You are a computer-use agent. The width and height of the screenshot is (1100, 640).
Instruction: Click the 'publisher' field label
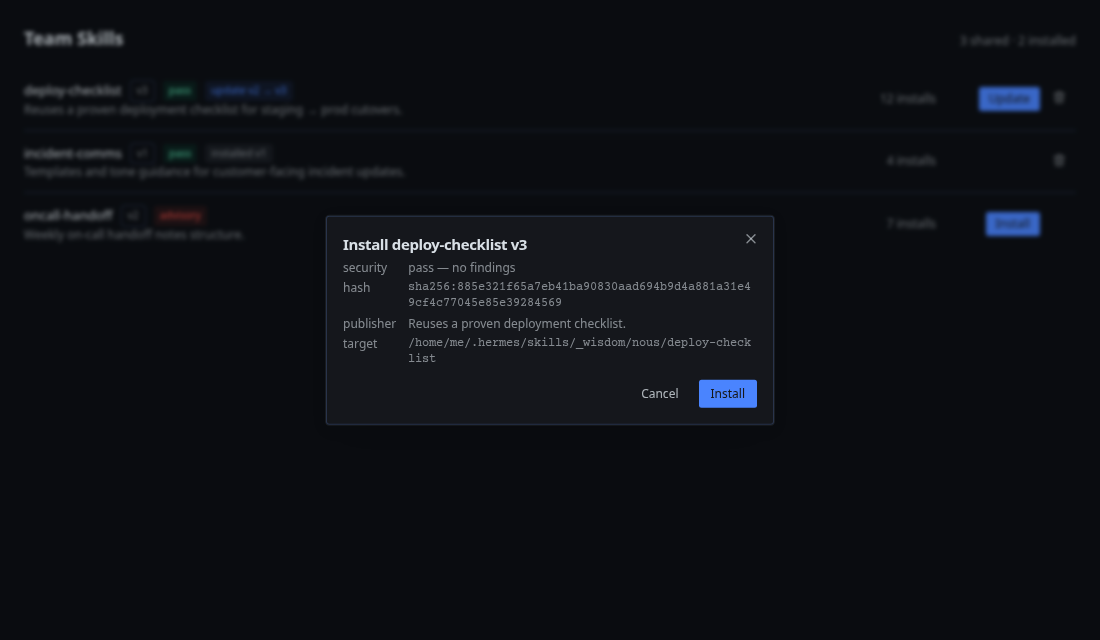click(x=369, y=324)
